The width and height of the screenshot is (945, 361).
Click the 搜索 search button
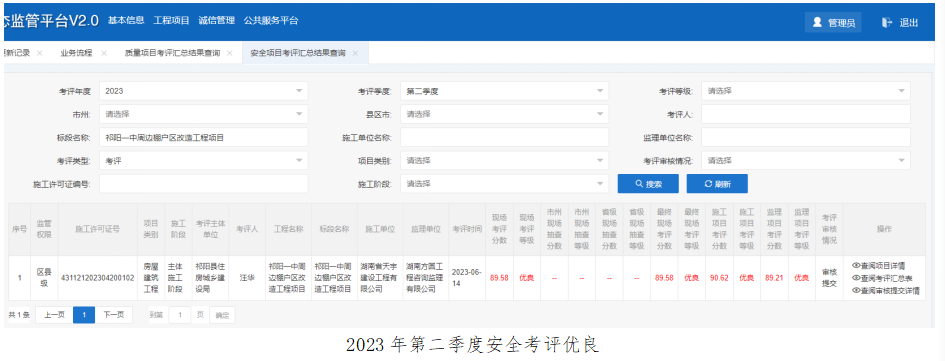[648, 184]
